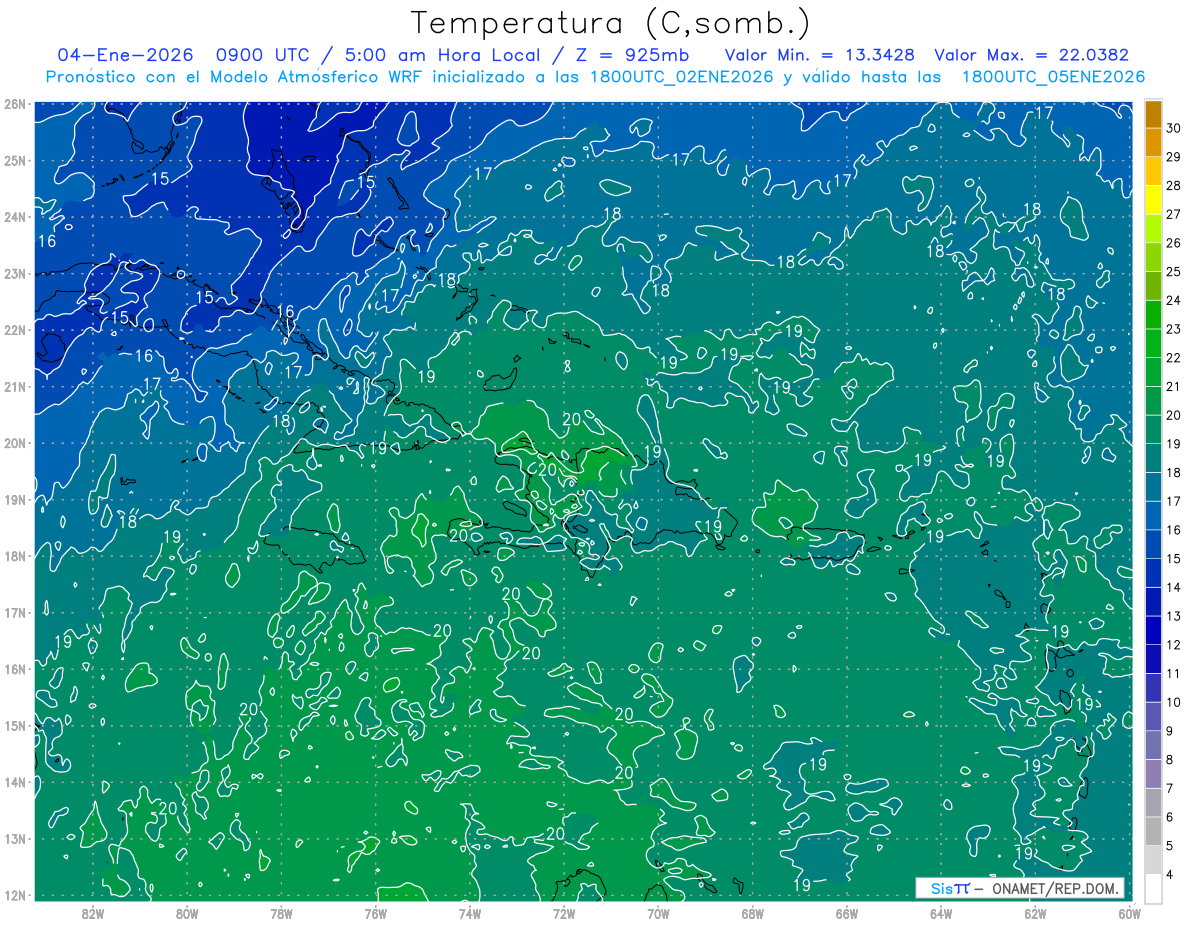Click the "22N" latitude label
The height and width of the screenshot is (927, 1200).
pos(14,330)
